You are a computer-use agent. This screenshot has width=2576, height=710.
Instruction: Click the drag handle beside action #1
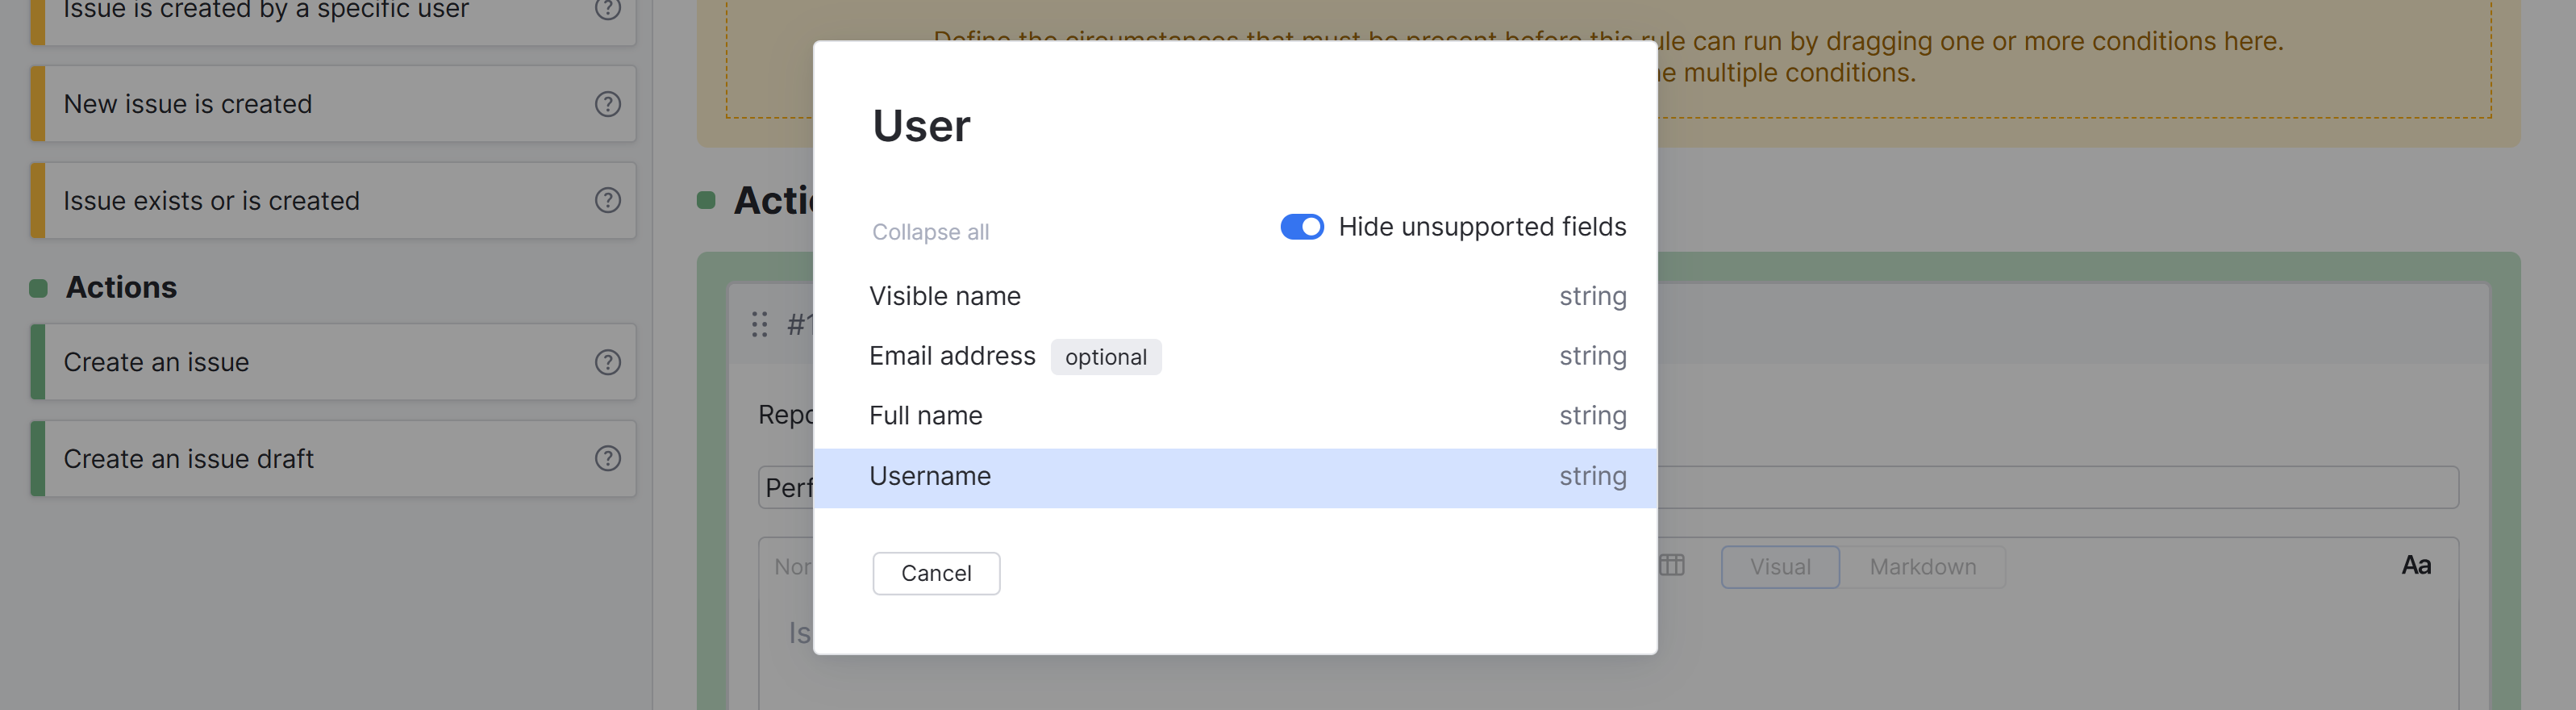click(x=759, y=324)
